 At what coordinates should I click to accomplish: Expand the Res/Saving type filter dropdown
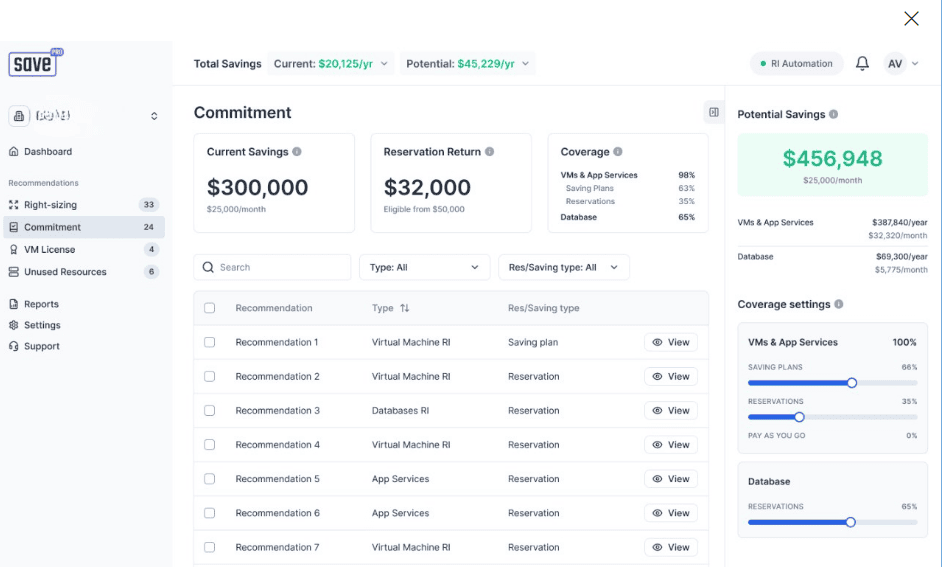click(x=564, y=267)
